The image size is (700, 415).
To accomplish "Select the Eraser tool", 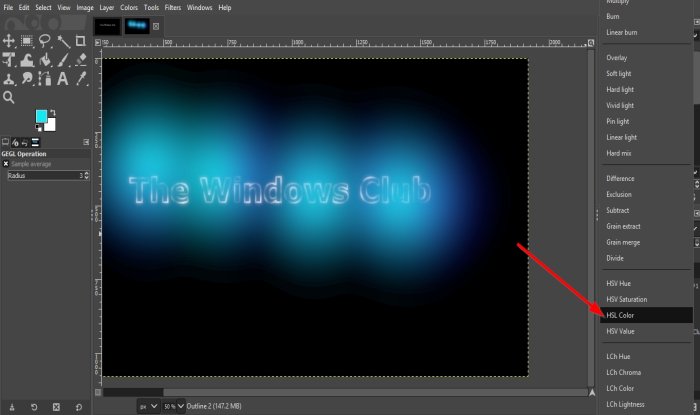I will pyautogui.click(x=81, y=60).
